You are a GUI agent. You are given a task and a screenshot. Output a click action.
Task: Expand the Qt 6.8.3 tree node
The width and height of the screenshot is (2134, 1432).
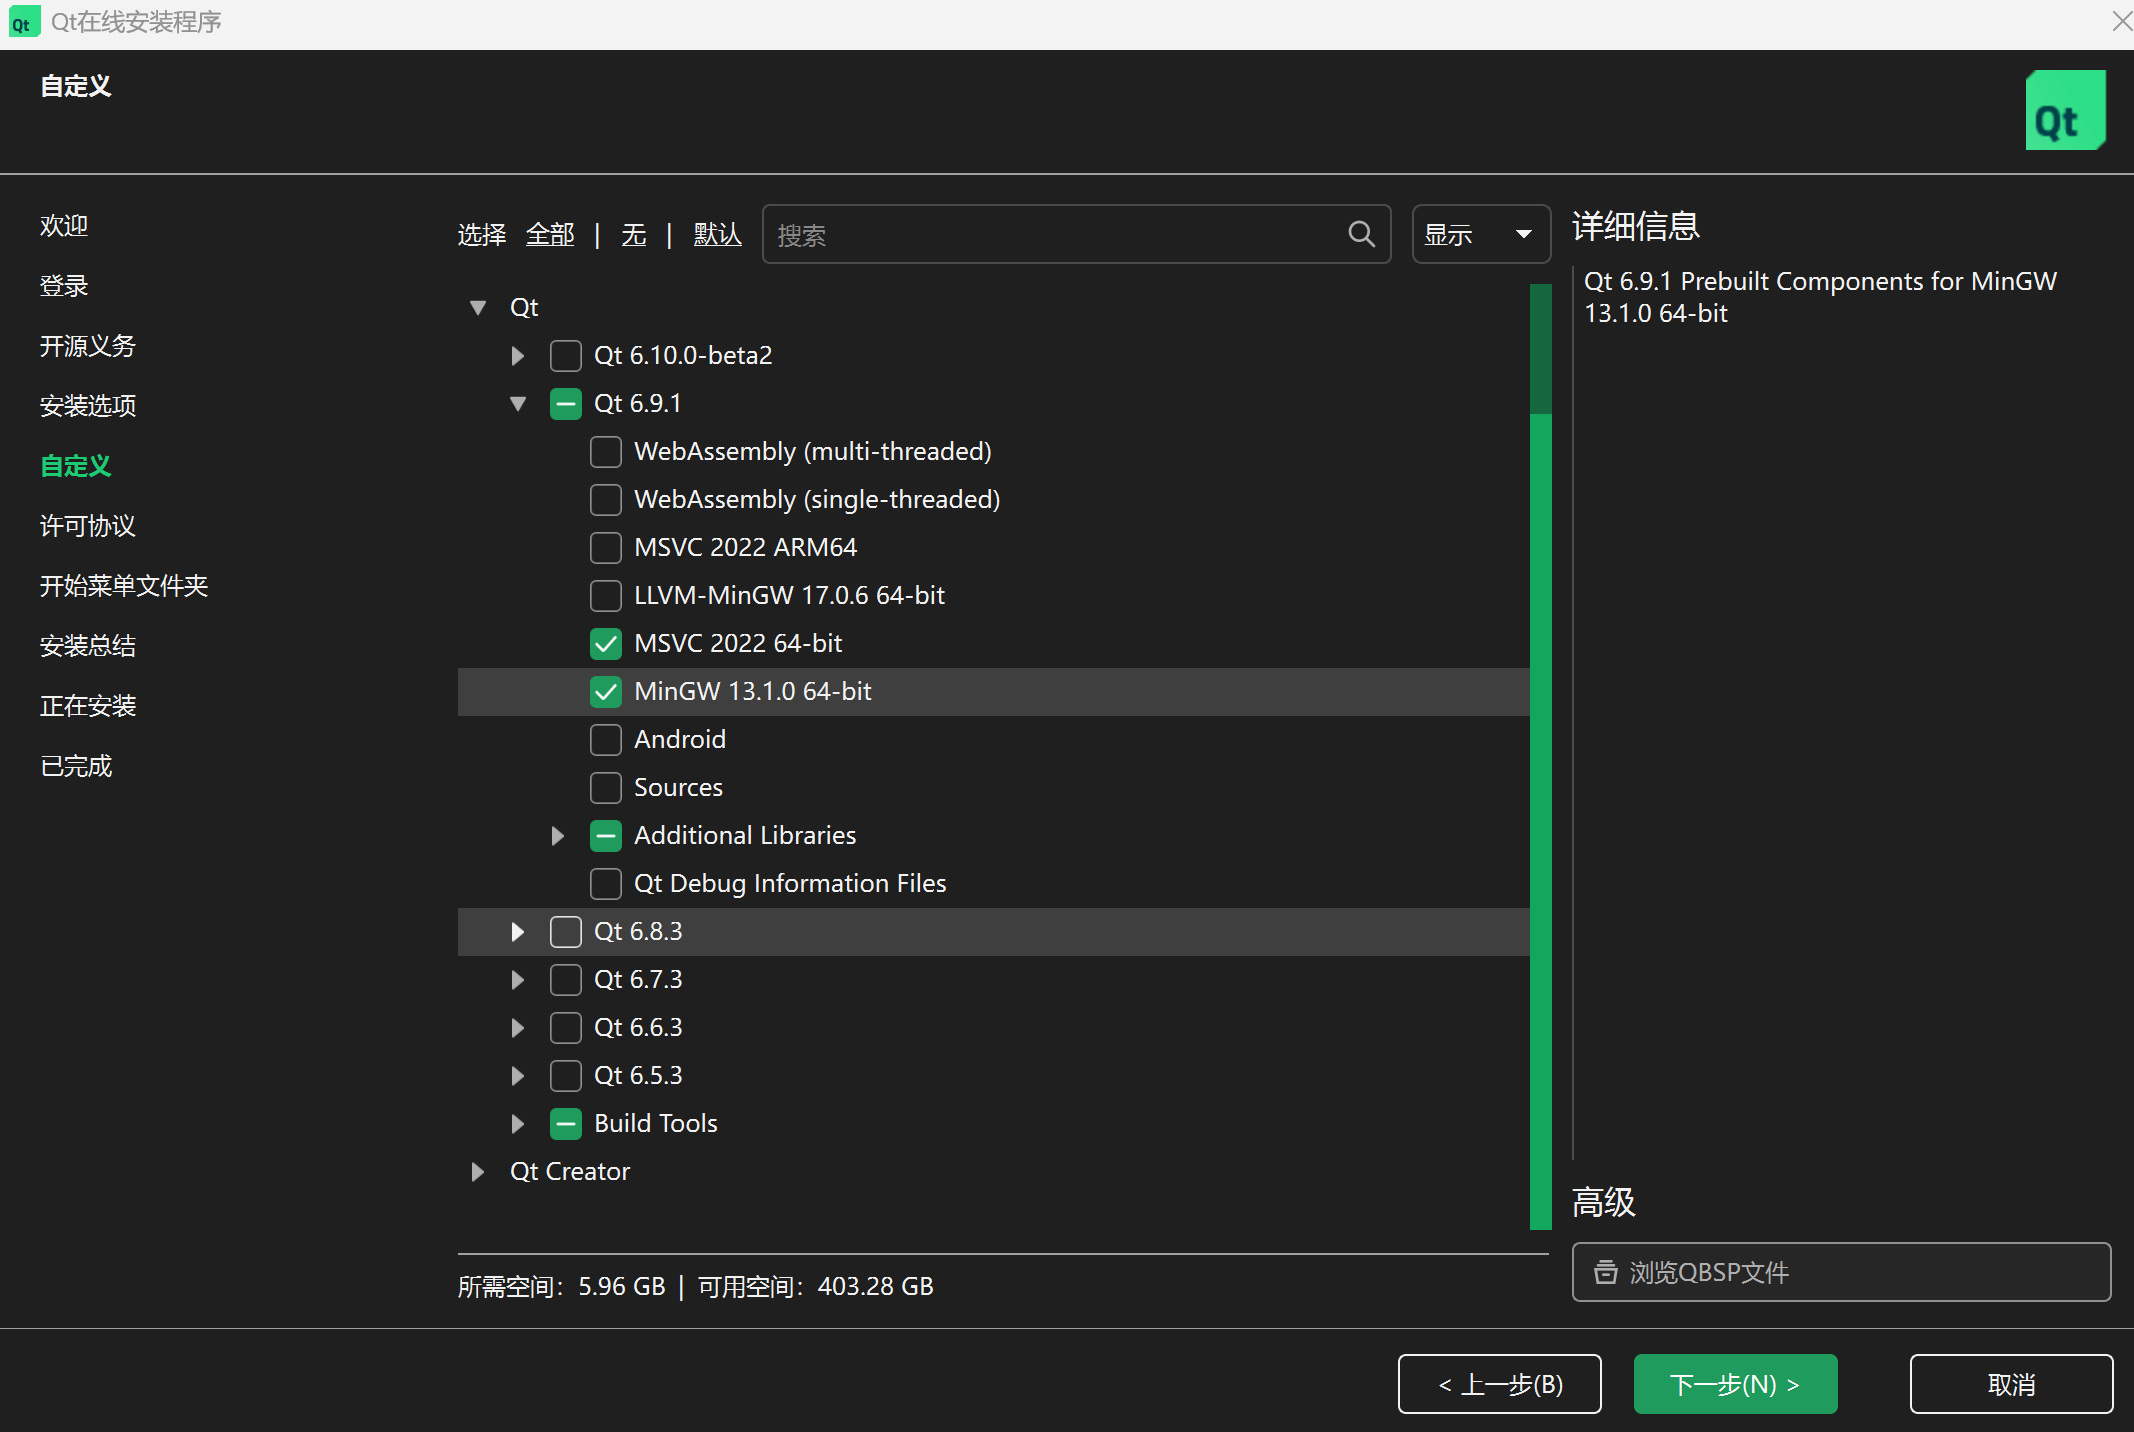tap(517, 932)
